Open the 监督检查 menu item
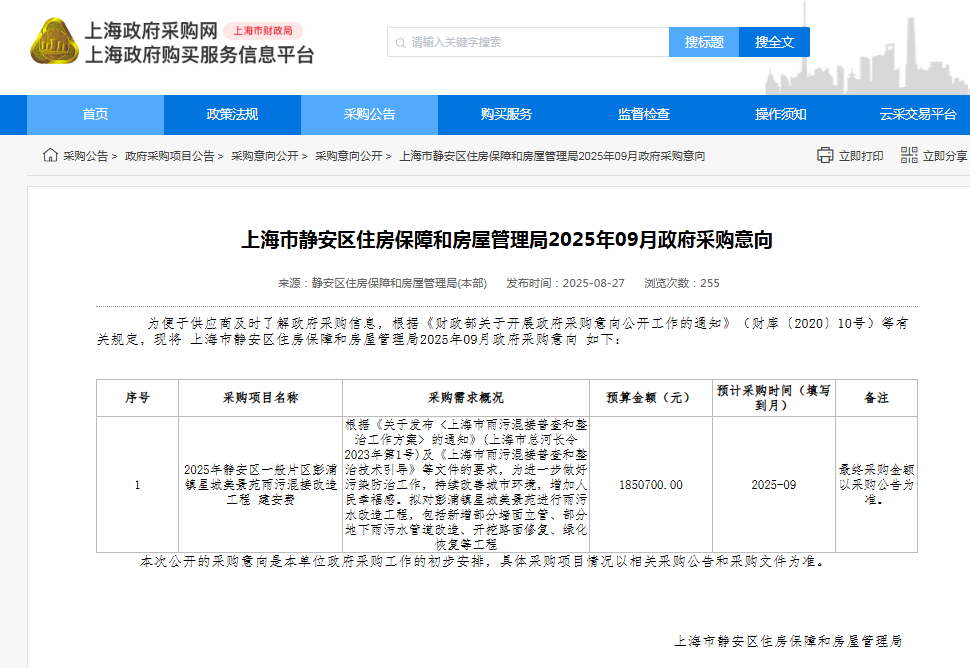The height and width of the screenshot is (668, 970). 643,114
